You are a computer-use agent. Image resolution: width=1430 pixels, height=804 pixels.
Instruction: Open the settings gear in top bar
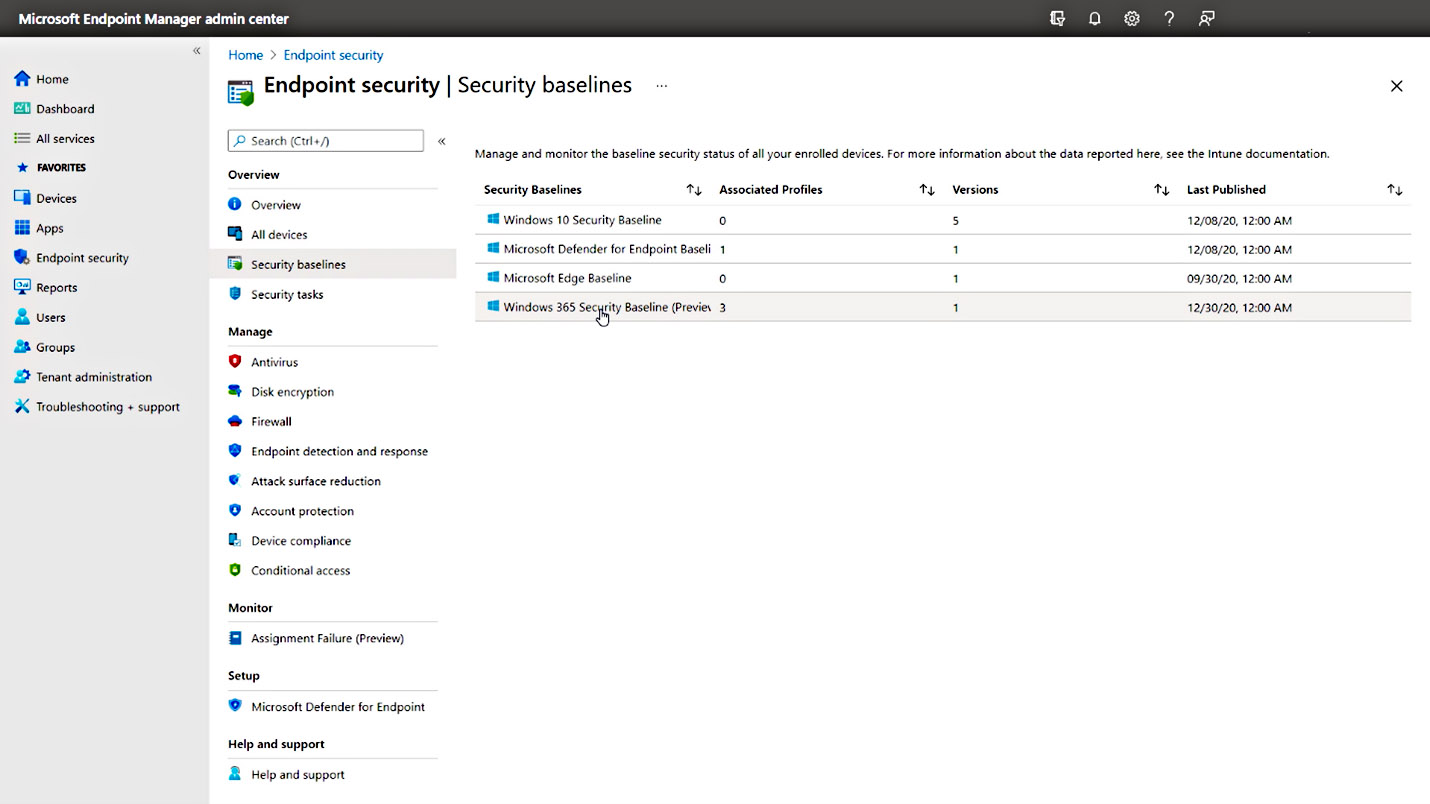pyautogui.click(x=1132, y=18)
